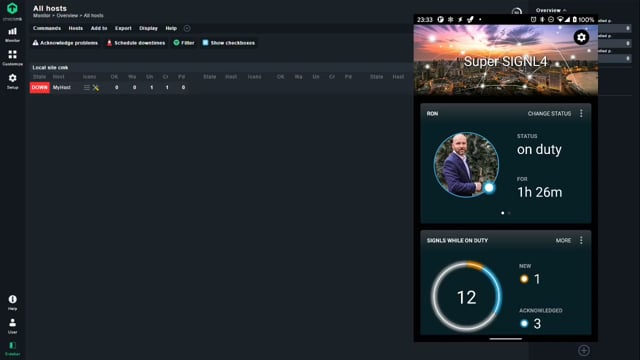
Task: Tap MORE in Signls While On Duty card
Action: click(563, 240)
